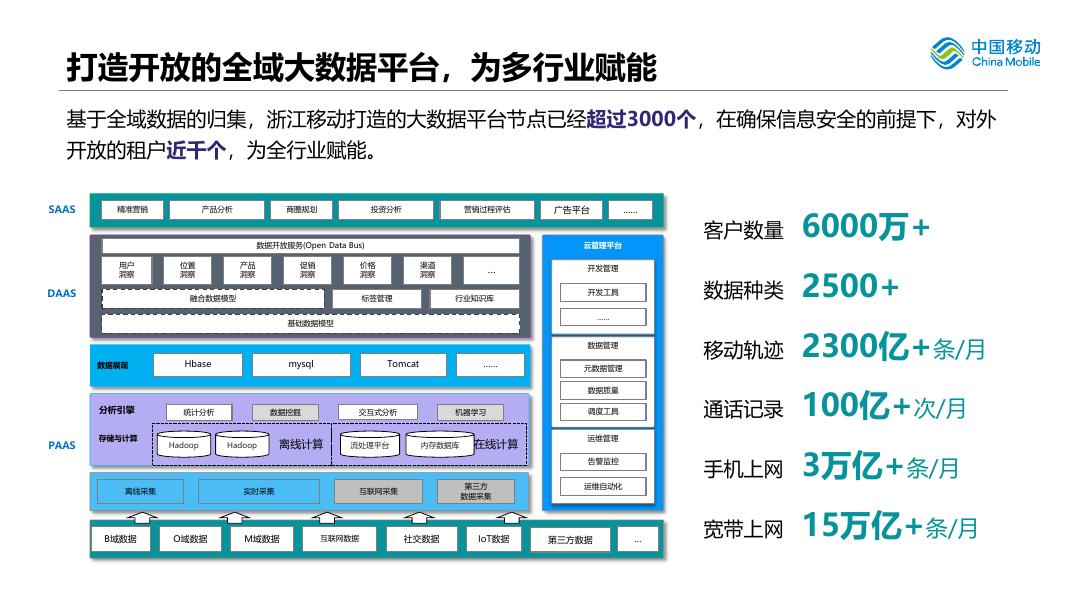The height and width of the screenshot is (600, 1067).
Task: Click the 数据开放服务(Open Data Bus) bar
Action: pos(310,245)
